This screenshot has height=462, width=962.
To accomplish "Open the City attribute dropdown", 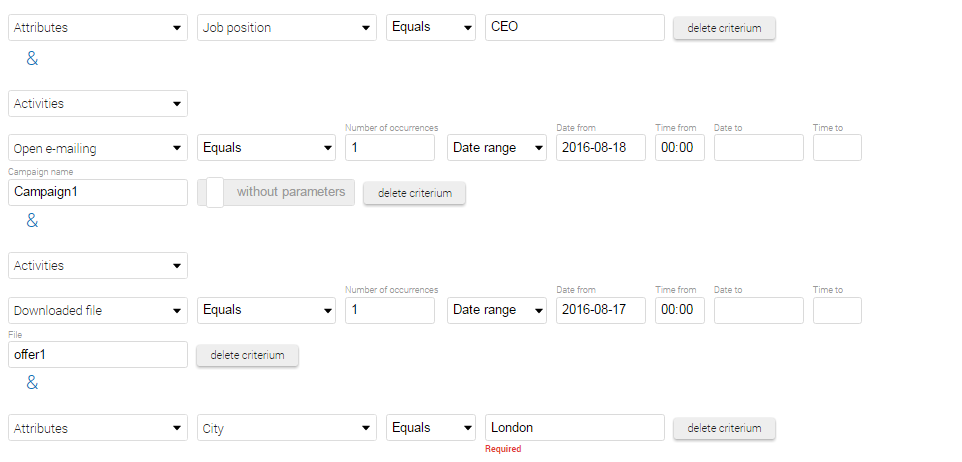I will 287,428.
